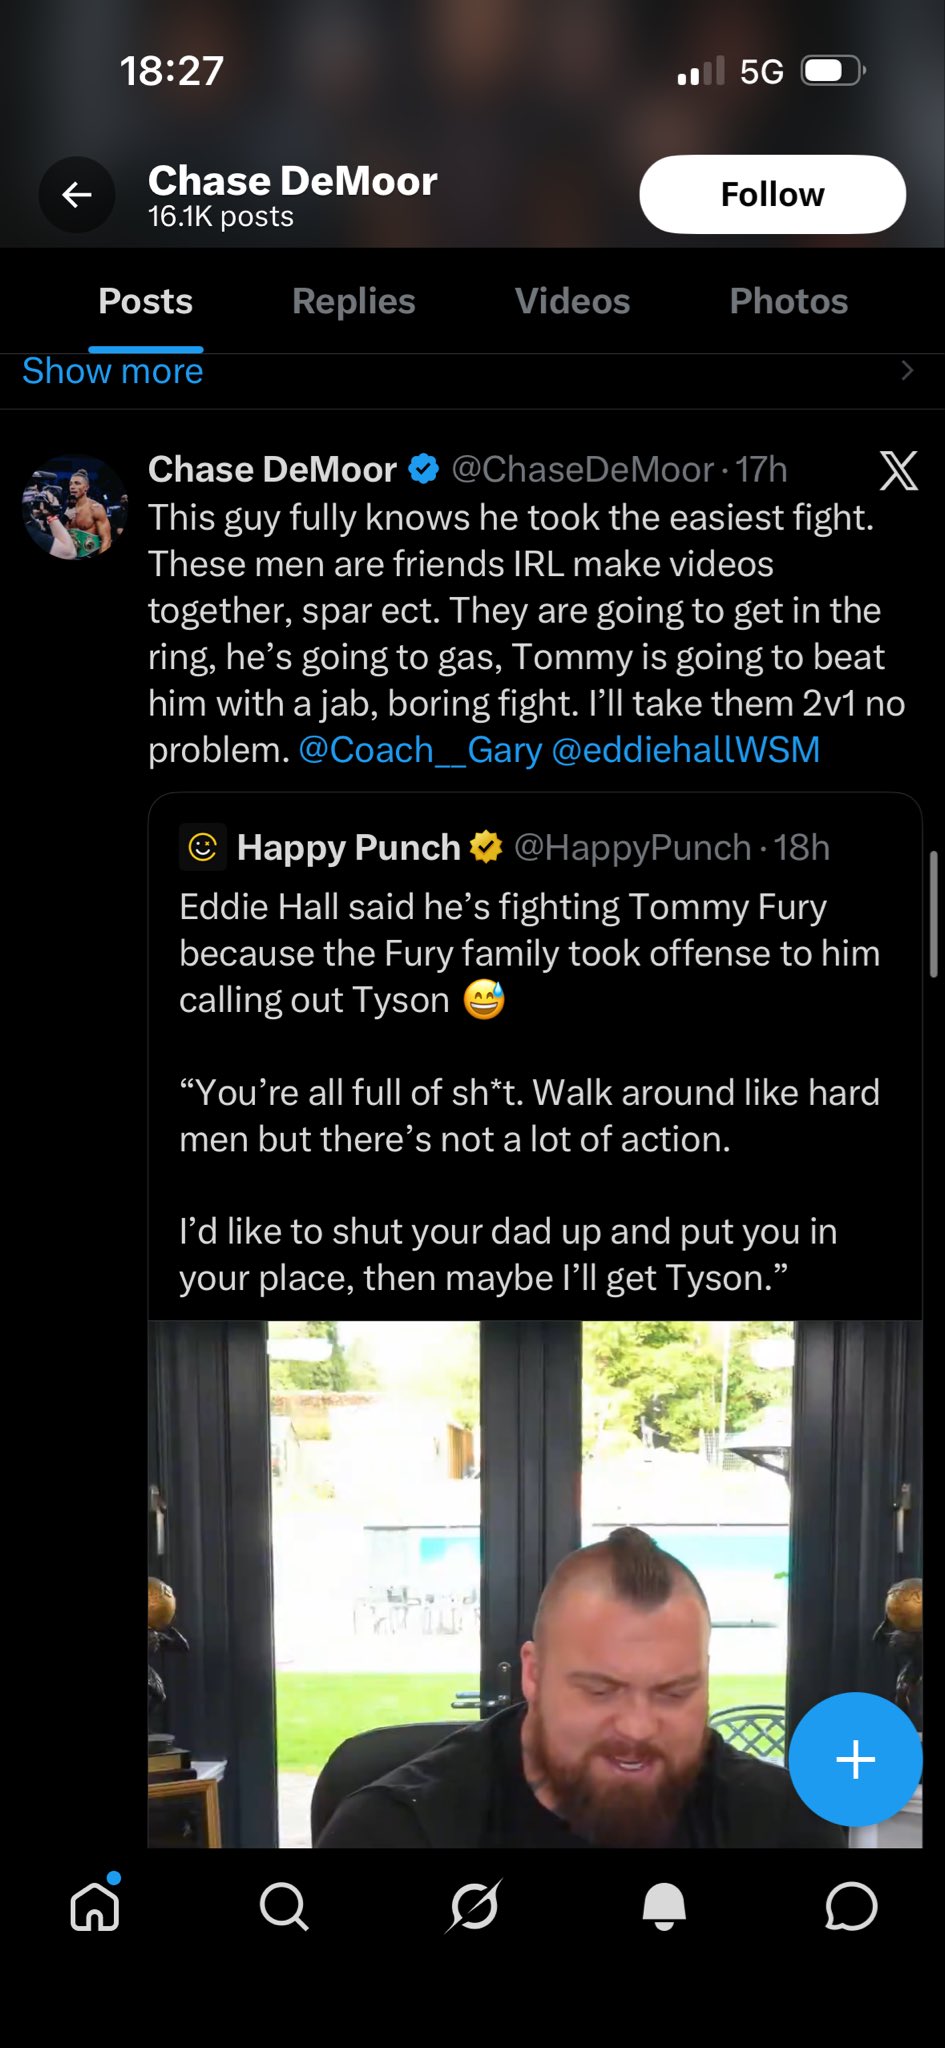Tap the back arrow button
The width and height of the screenshot is (945, 2048).
[x=77, y=195]
